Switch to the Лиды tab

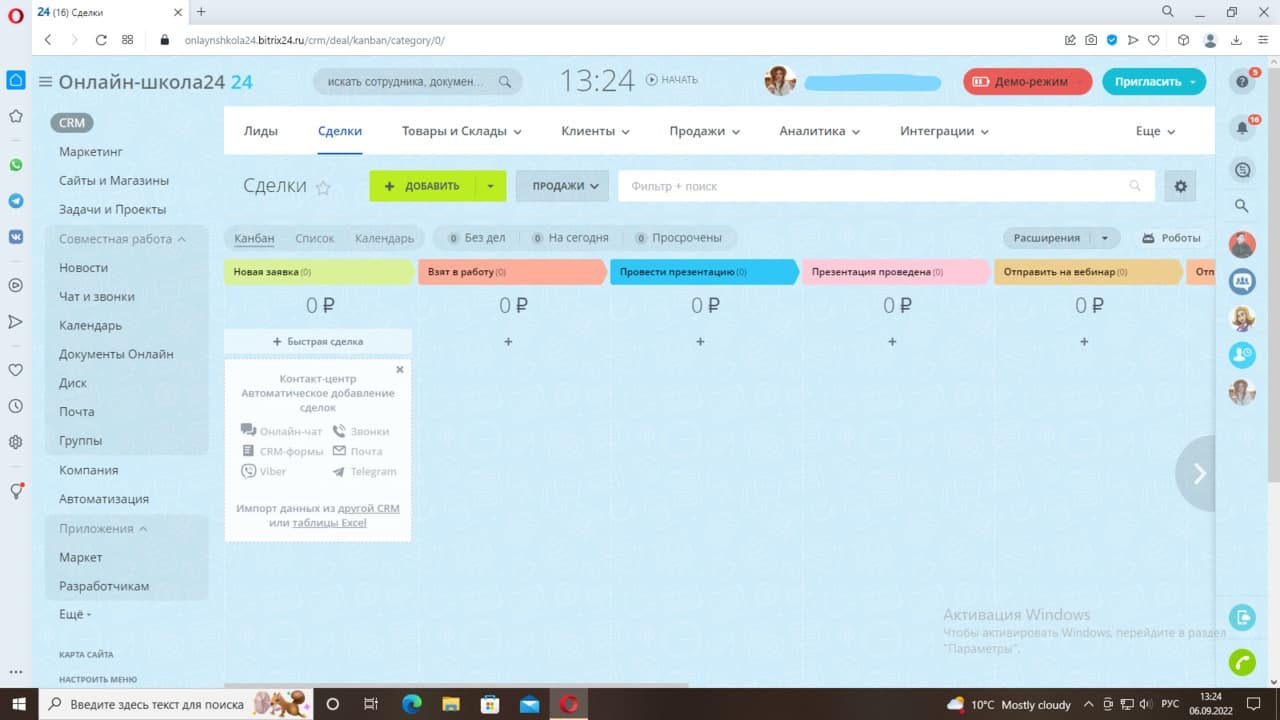point(261,131)
